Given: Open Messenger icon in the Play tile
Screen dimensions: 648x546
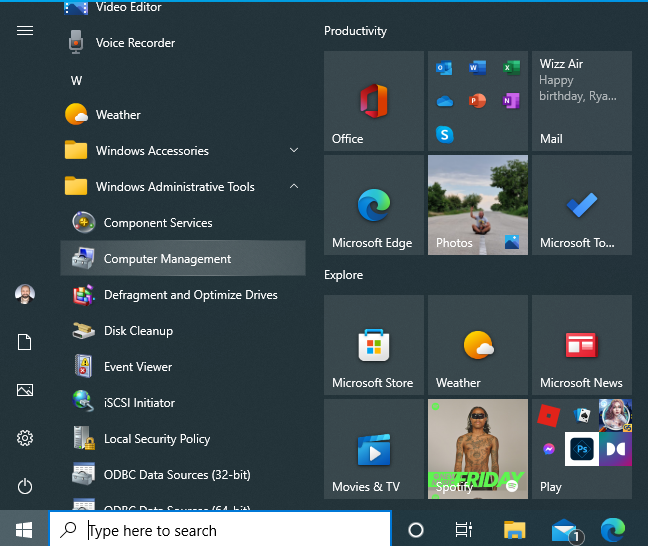Looking at the screenshot, I should click(549, 449).
